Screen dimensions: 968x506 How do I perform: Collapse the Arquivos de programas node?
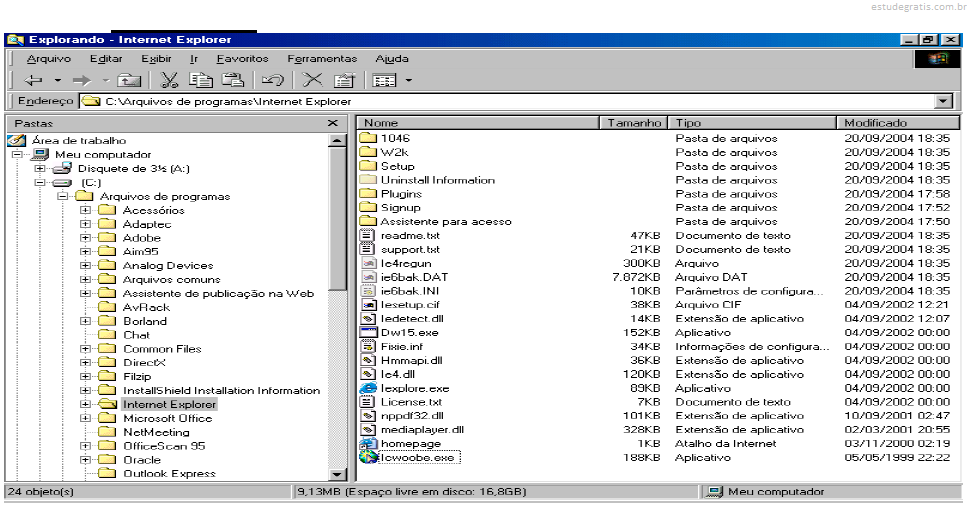tap(63, 196)
